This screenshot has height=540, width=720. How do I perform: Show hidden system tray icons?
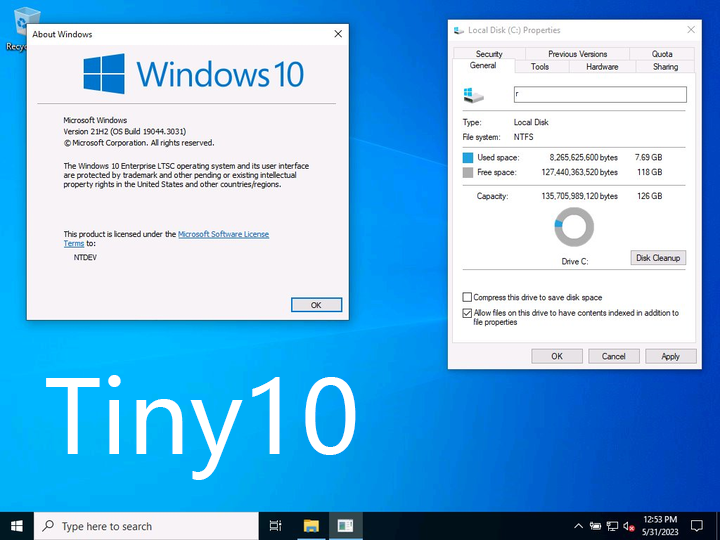(579, 526)
